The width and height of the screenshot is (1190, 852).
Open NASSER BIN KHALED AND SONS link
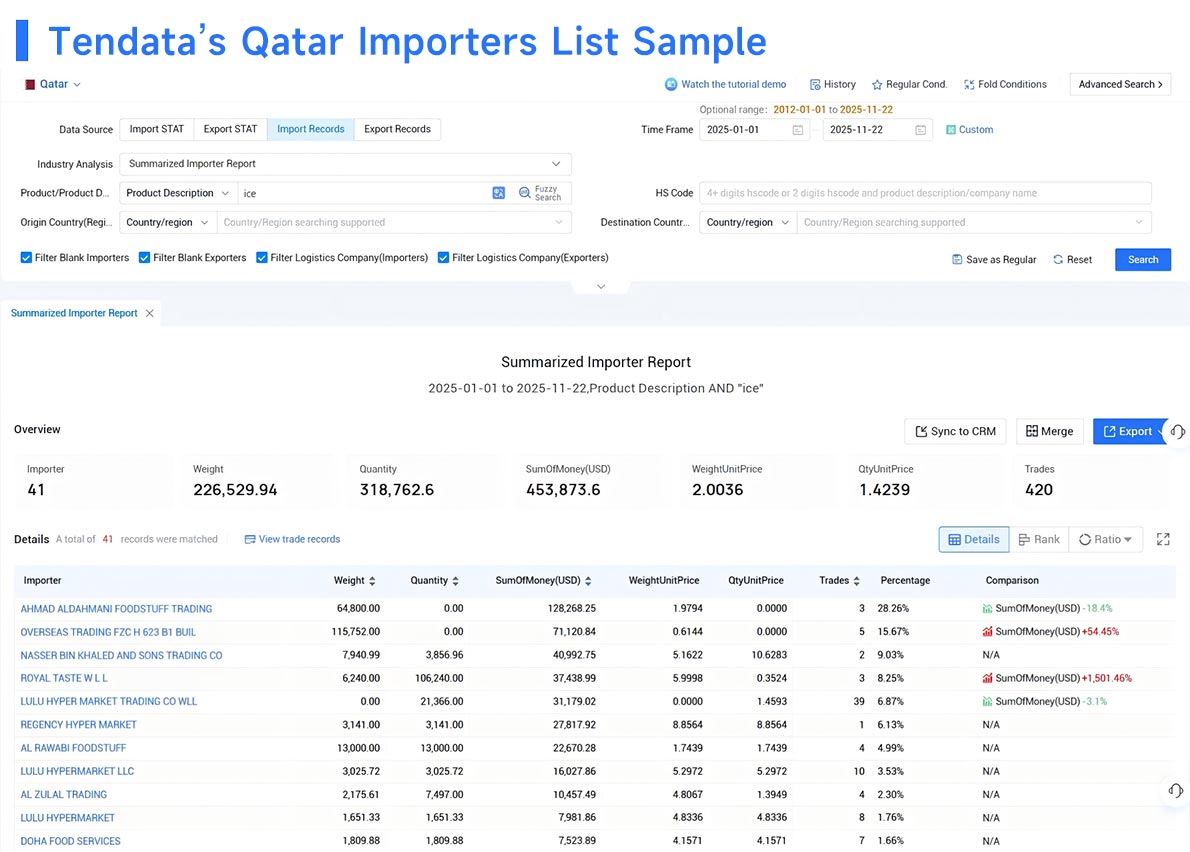pos(121,655)
